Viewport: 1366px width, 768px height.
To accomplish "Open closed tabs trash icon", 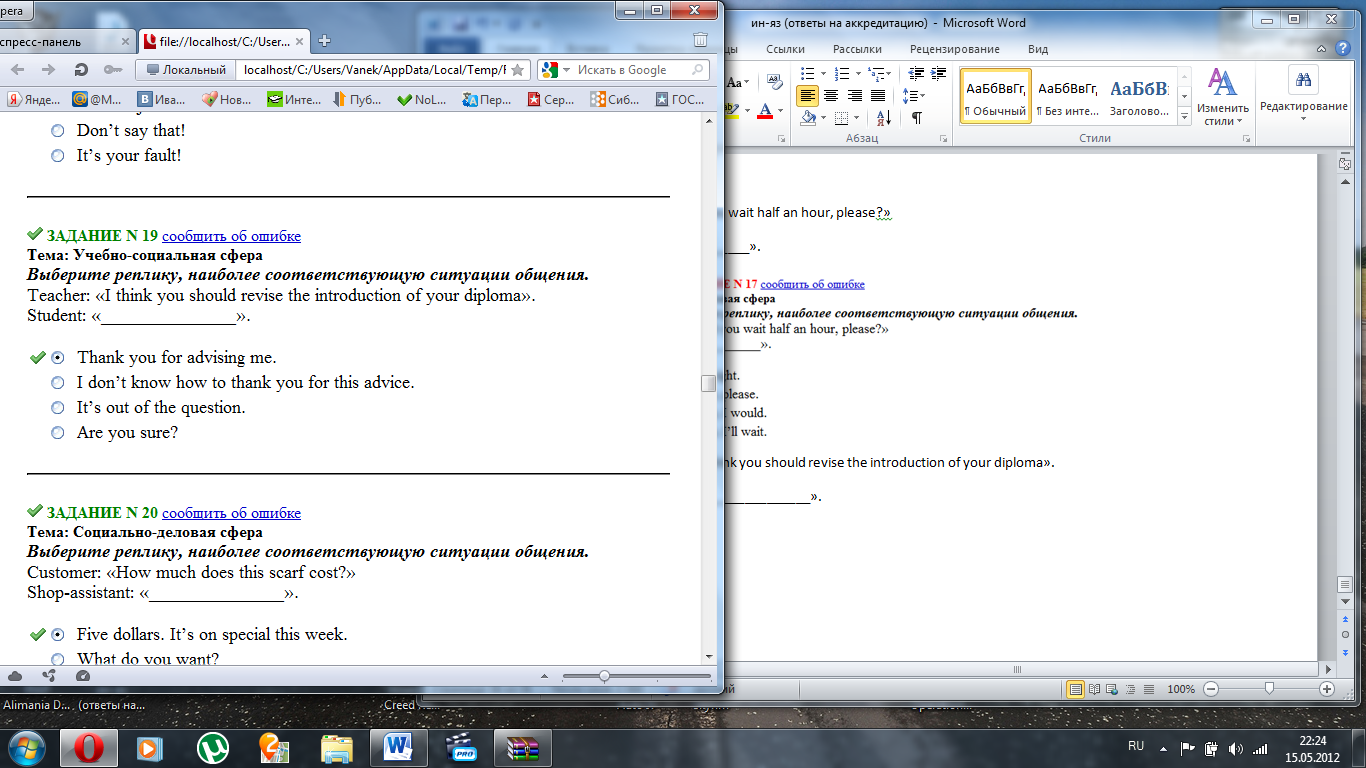I will 700,40.
